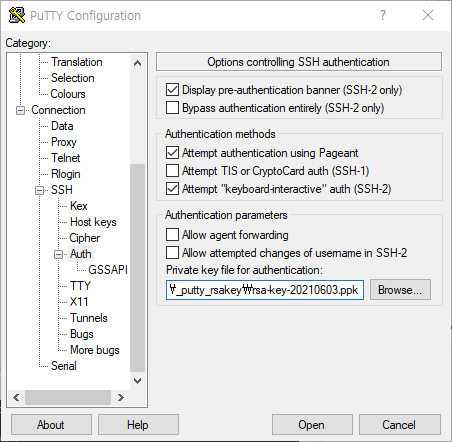Click category tree scroll up arrow
This screenshot has height=442, width=452.
click(137, 63)
